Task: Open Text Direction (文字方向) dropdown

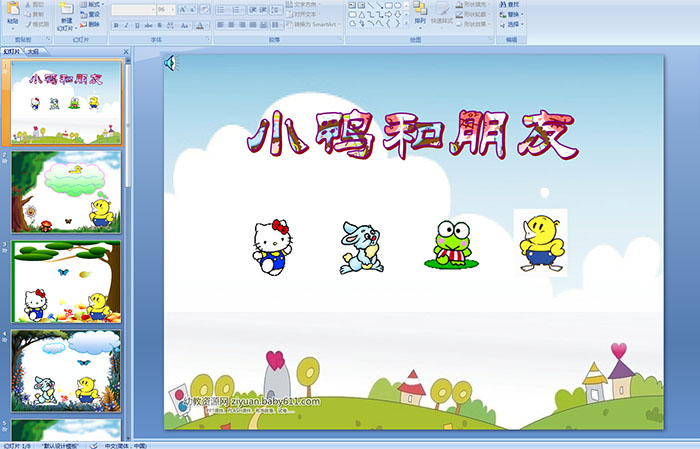Action: click(x=304, y=4)
